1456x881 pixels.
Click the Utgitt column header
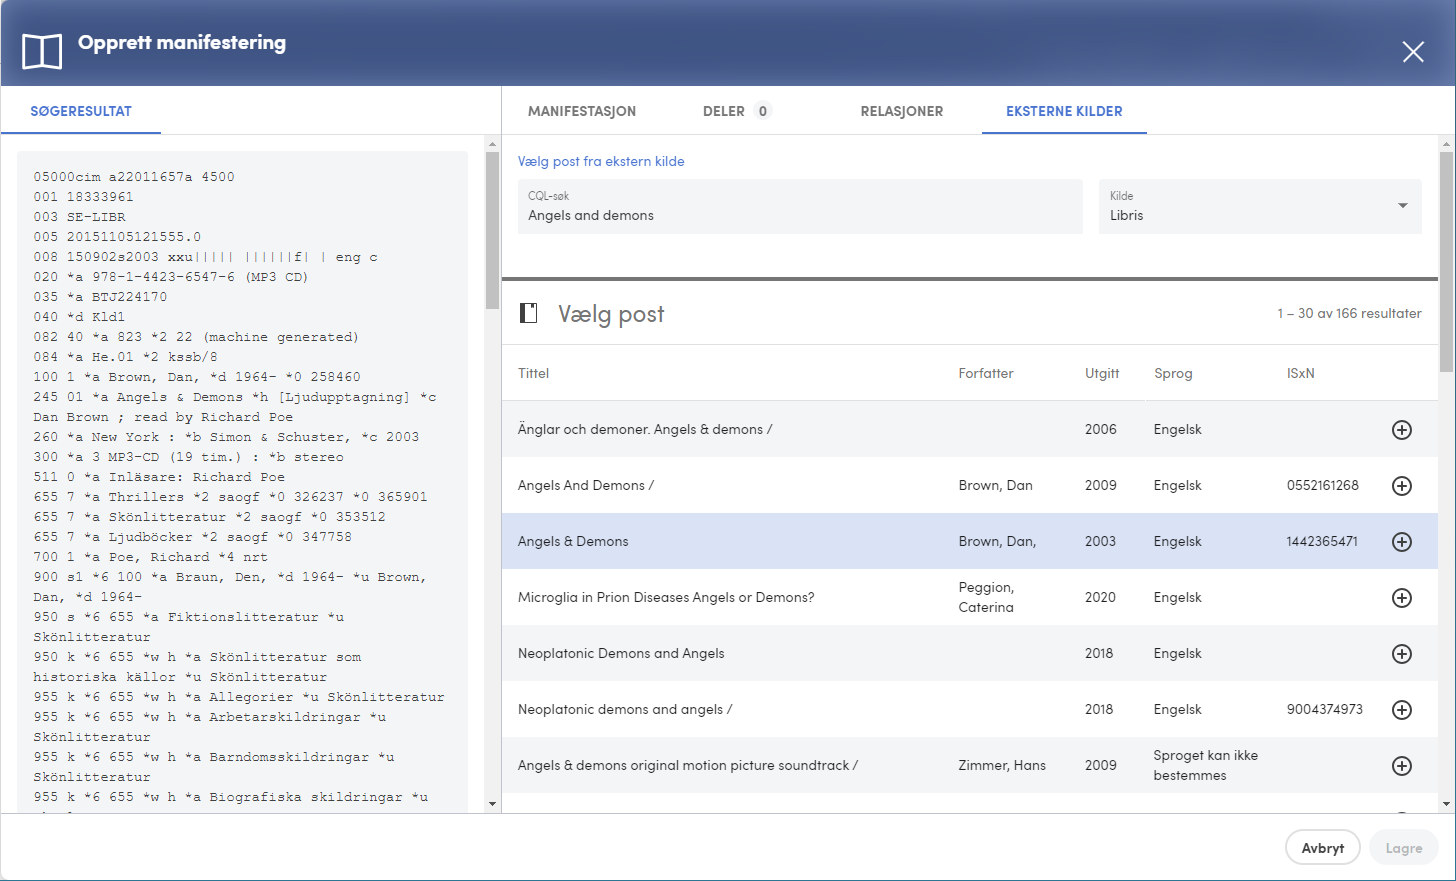coord(1102,373)
